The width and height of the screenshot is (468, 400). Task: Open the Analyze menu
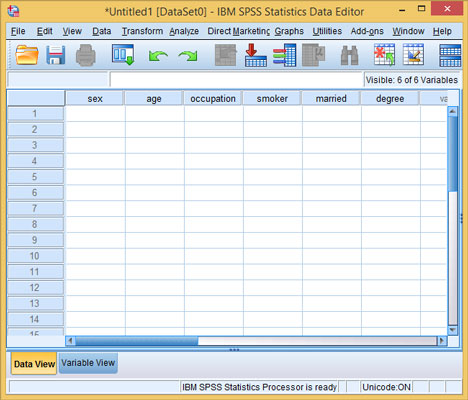pyautogui.click(x=184, y=31)
